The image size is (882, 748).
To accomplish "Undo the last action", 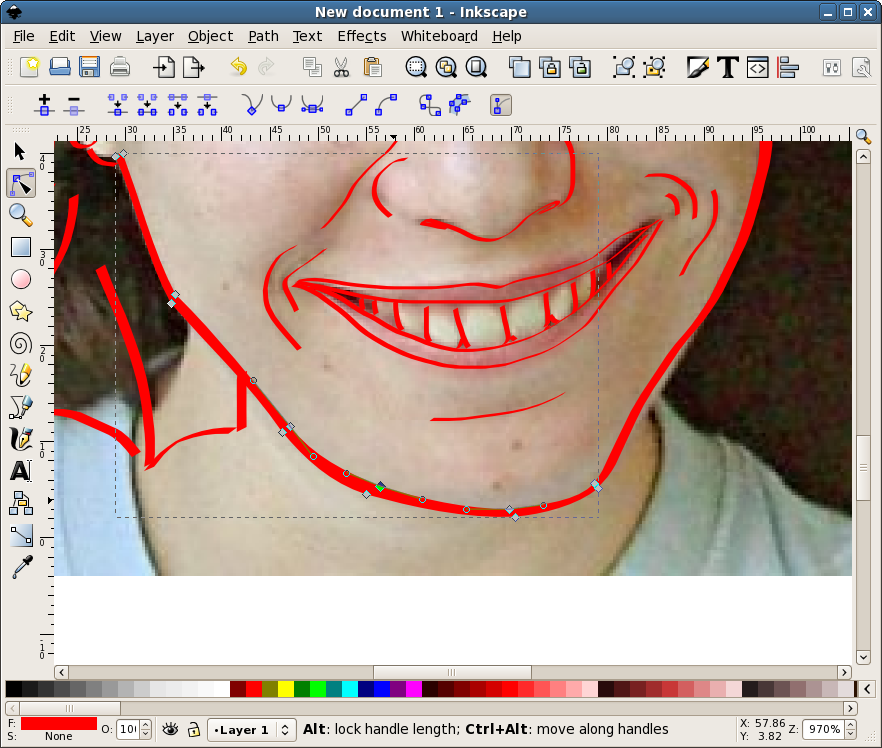I will pos(238,68).
